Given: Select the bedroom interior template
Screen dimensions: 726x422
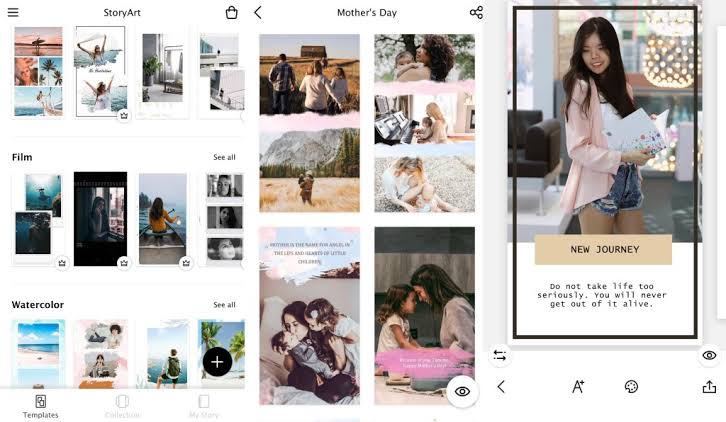Looking at the screenshot, I should pyautogui.click(x=163, y=72).
